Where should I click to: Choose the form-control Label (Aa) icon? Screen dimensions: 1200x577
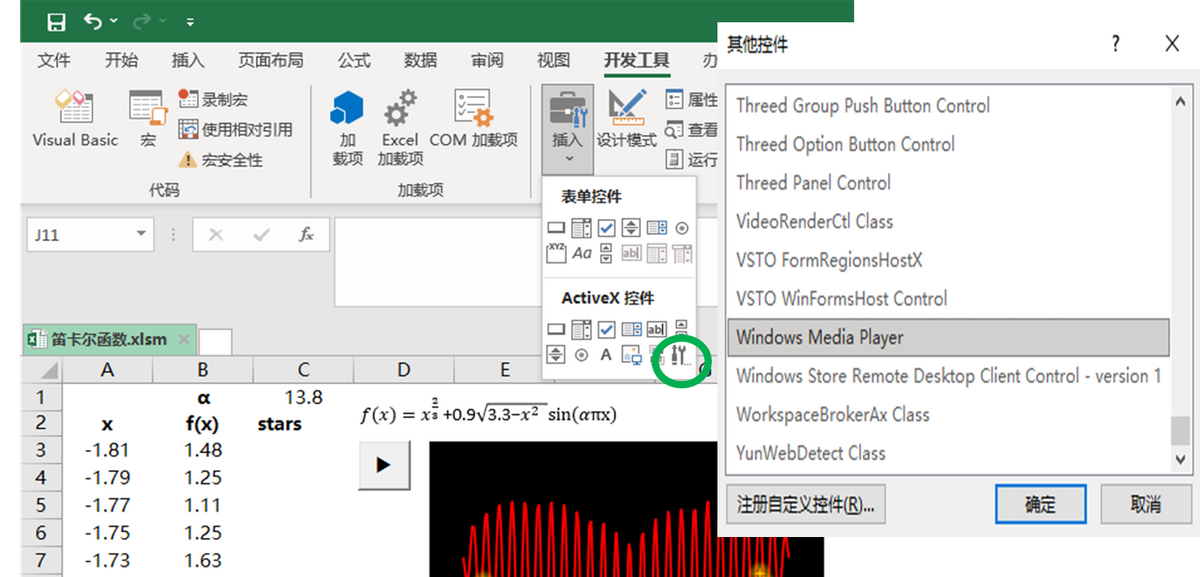(x=582, y=253)
